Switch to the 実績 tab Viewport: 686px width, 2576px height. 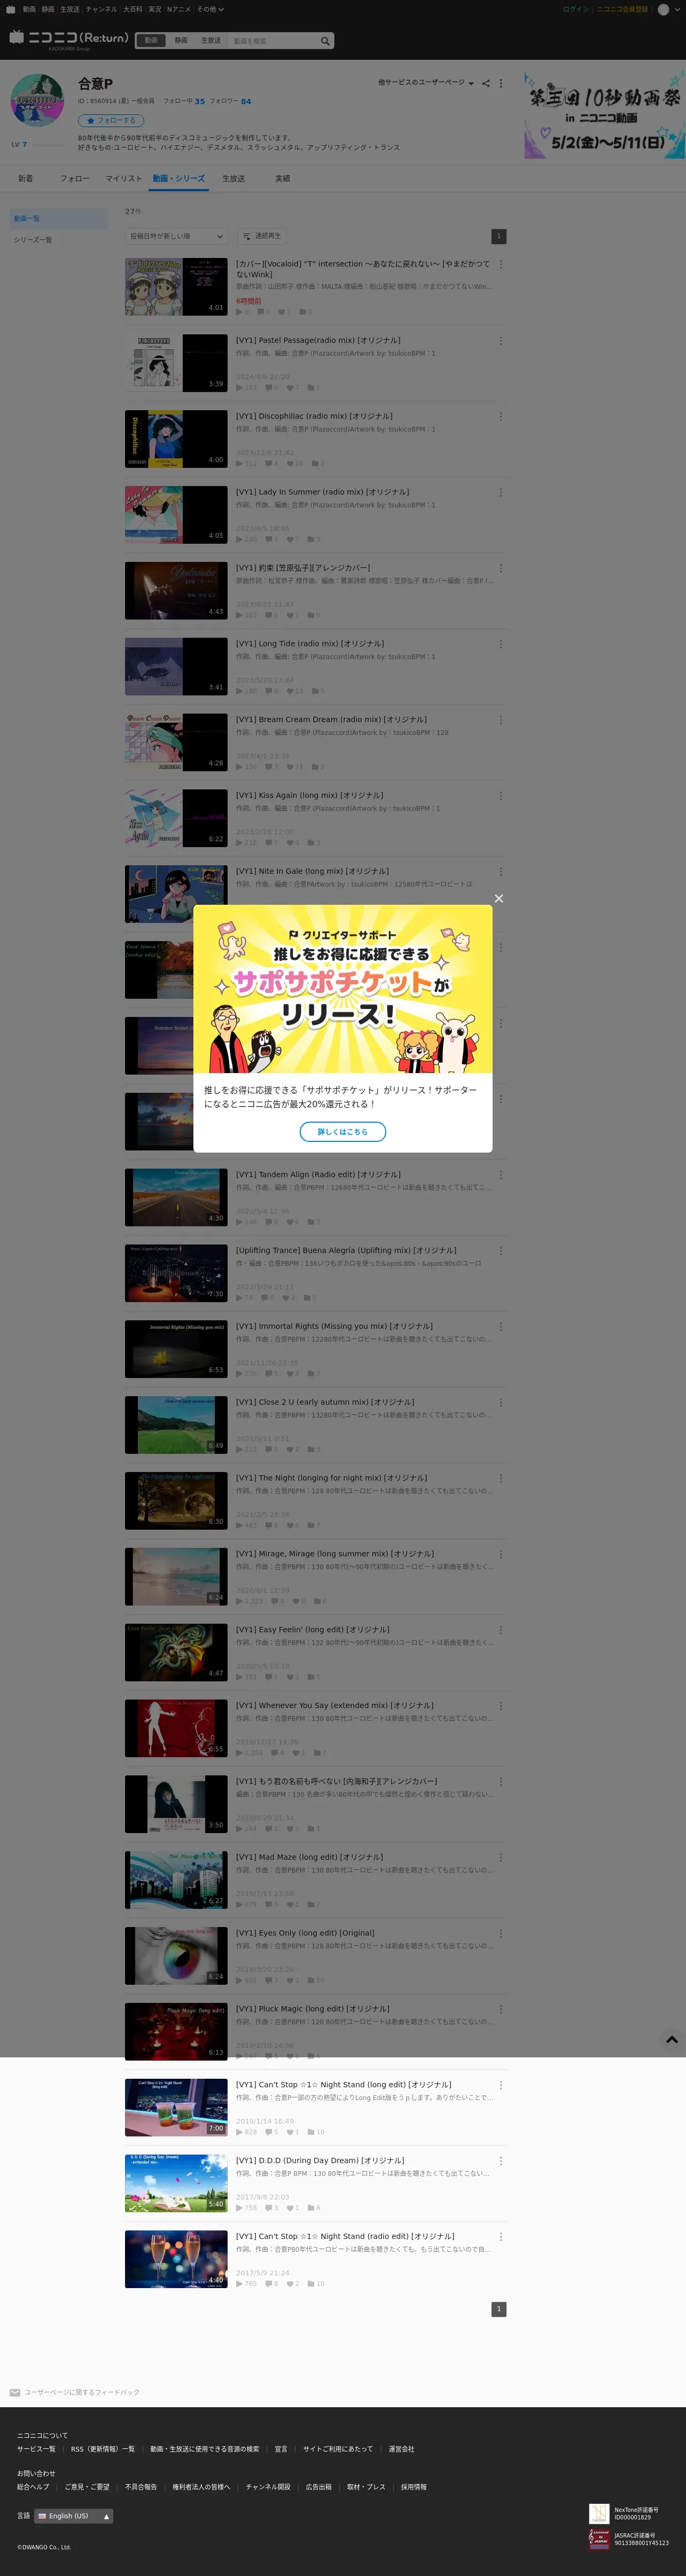click(282, 179)
